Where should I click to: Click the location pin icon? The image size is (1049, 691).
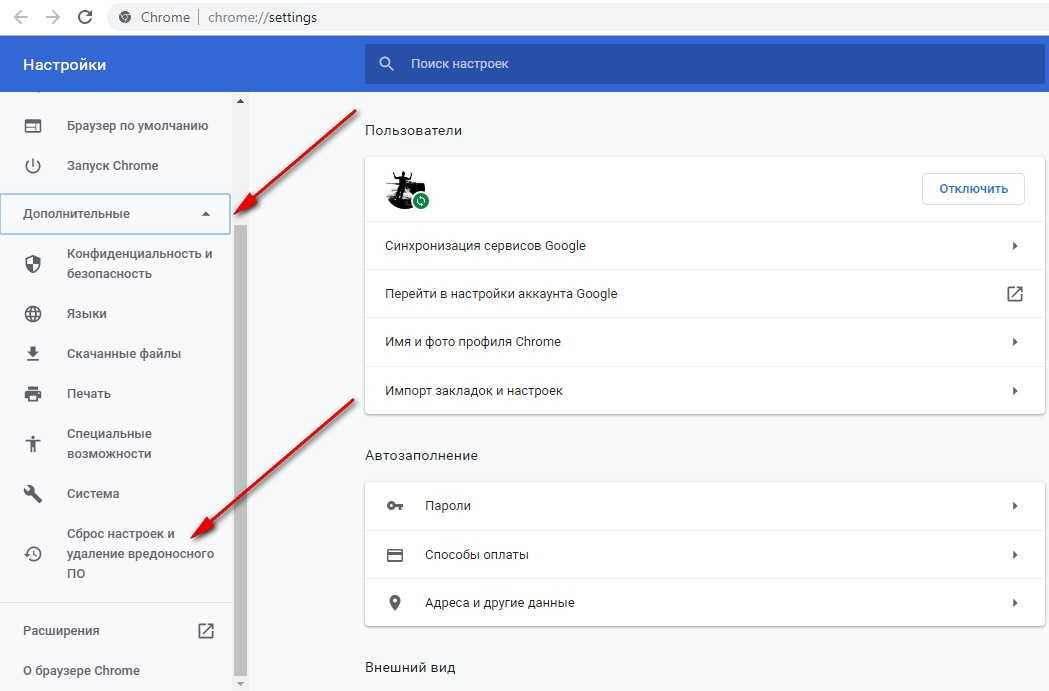click(395, 603)
